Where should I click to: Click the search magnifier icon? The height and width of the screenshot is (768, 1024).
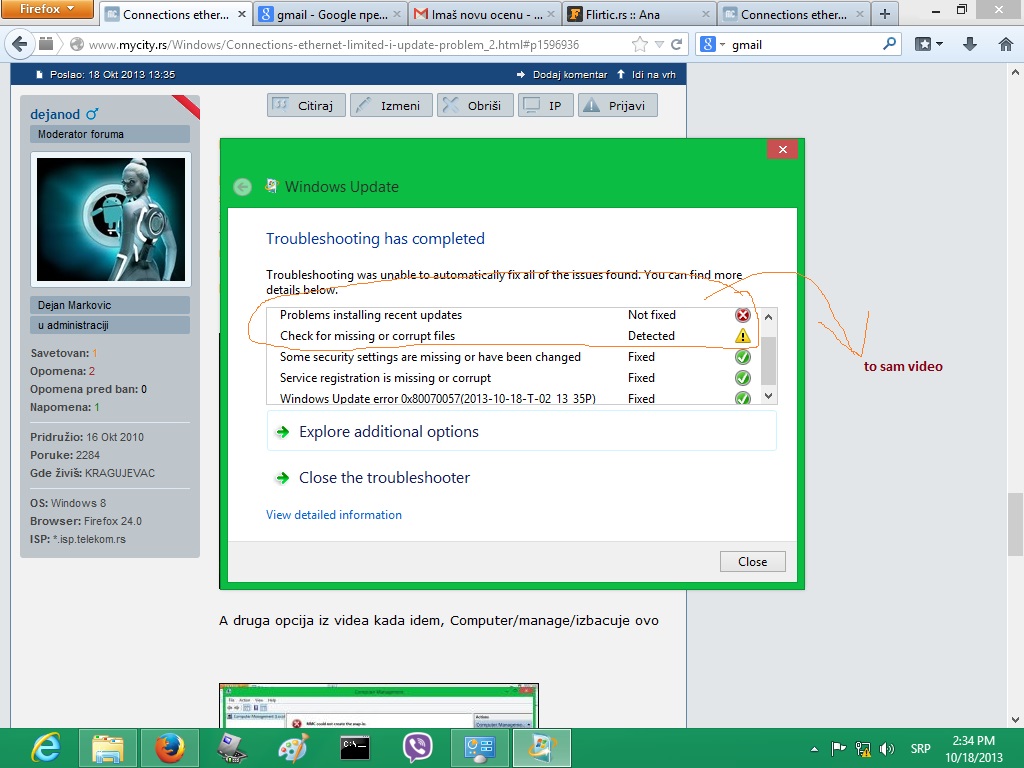point(889,44)
